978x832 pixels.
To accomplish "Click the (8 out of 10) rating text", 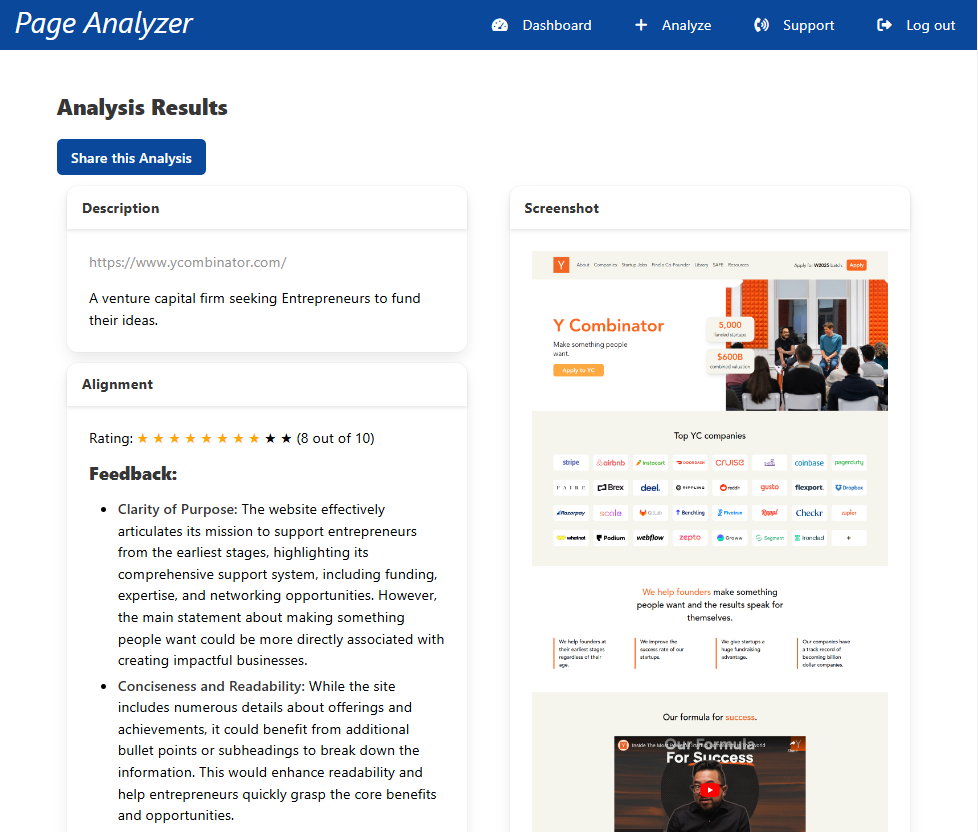I will [336, 438].
